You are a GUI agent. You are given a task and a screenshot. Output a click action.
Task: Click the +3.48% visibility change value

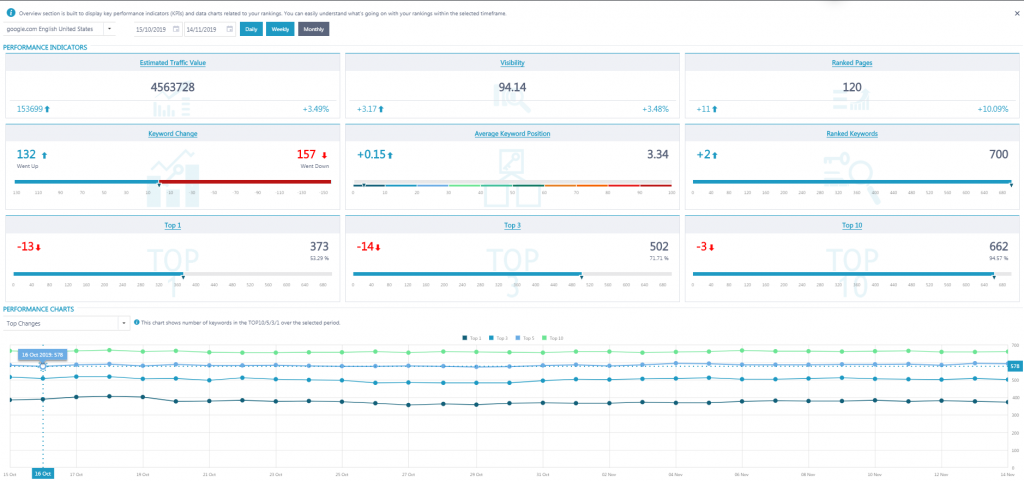click(x=655, y=109)
